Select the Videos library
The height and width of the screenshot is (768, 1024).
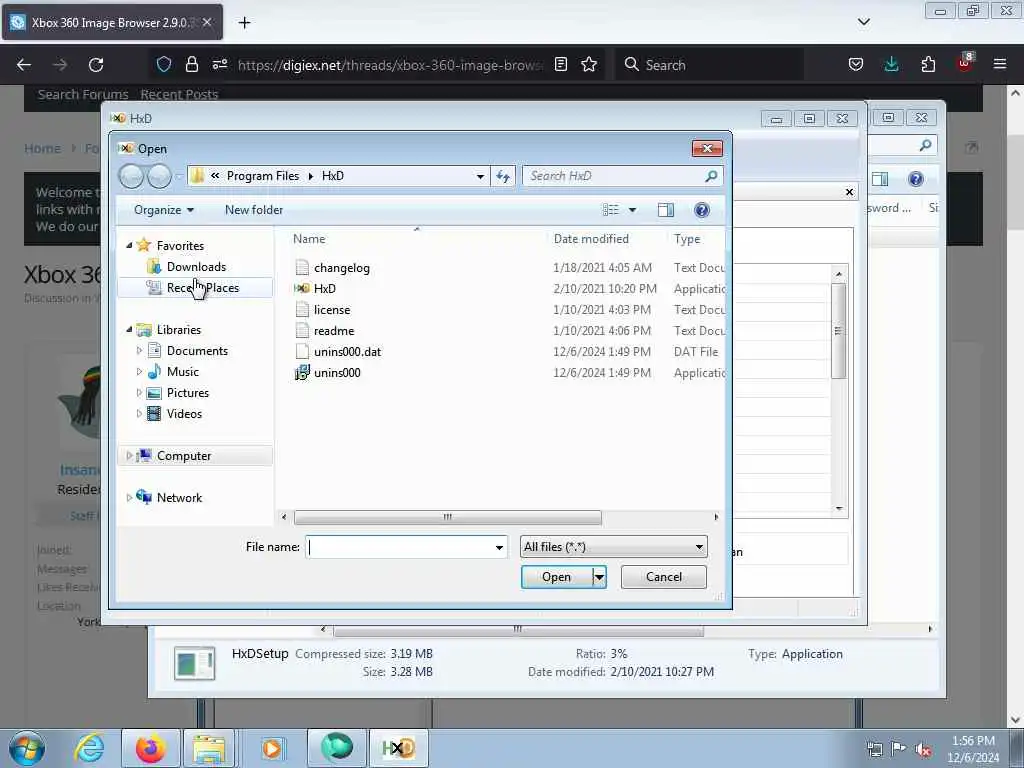click(x=184, y=413)
